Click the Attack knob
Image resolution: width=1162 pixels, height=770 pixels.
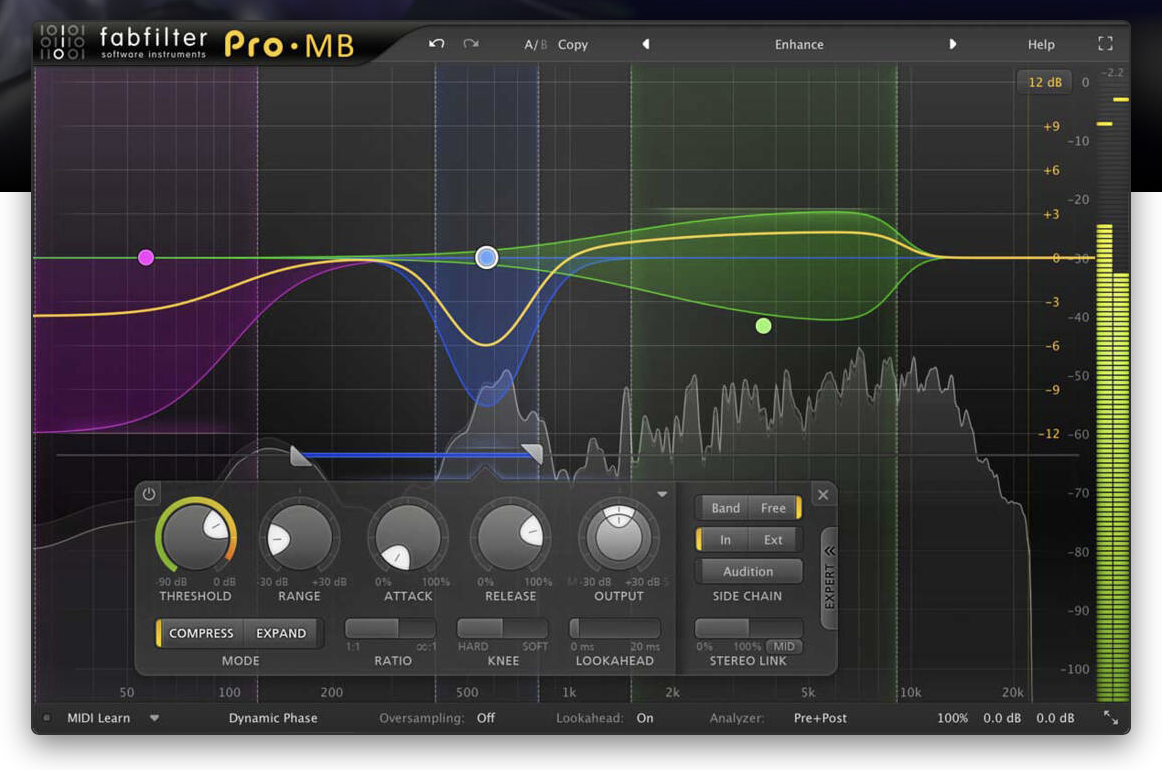coord(408,538)
